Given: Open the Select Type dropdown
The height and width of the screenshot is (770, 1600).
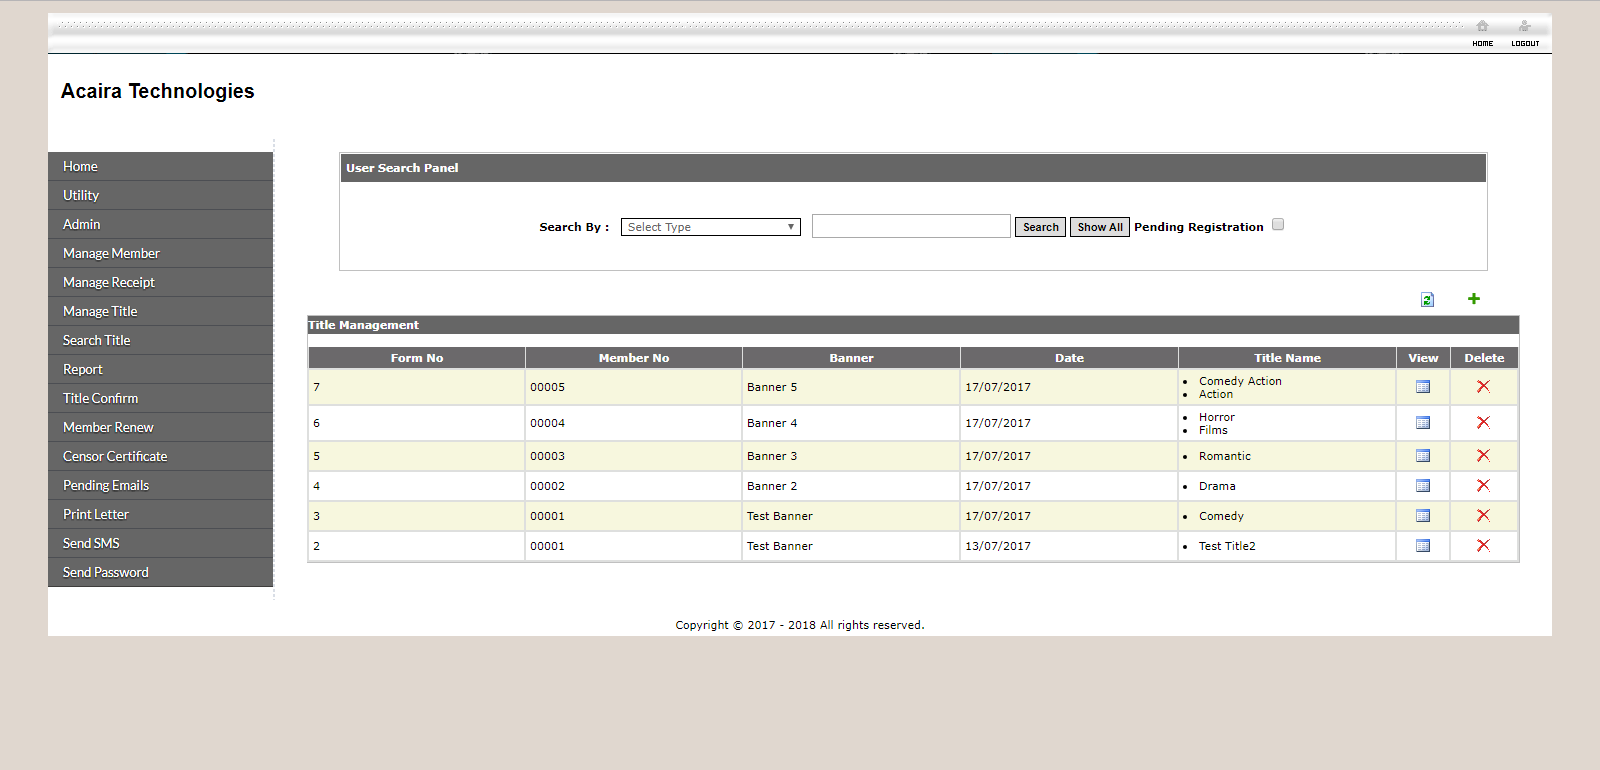Looking at the screenshot, I should 710,227.
